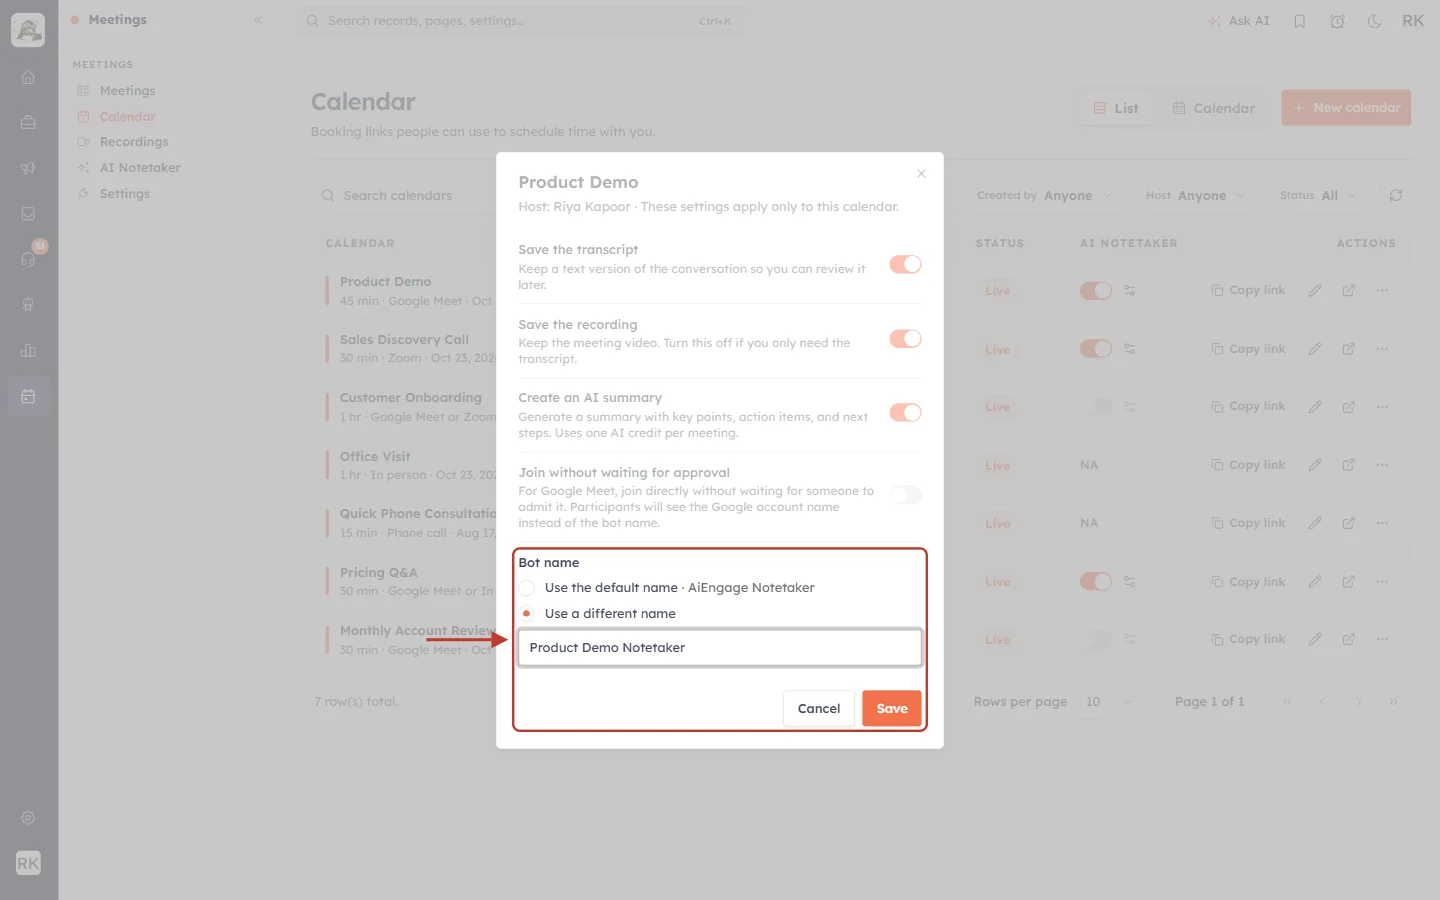
Task: Open Meetings in sidebar
Action: tap(127, 91)
